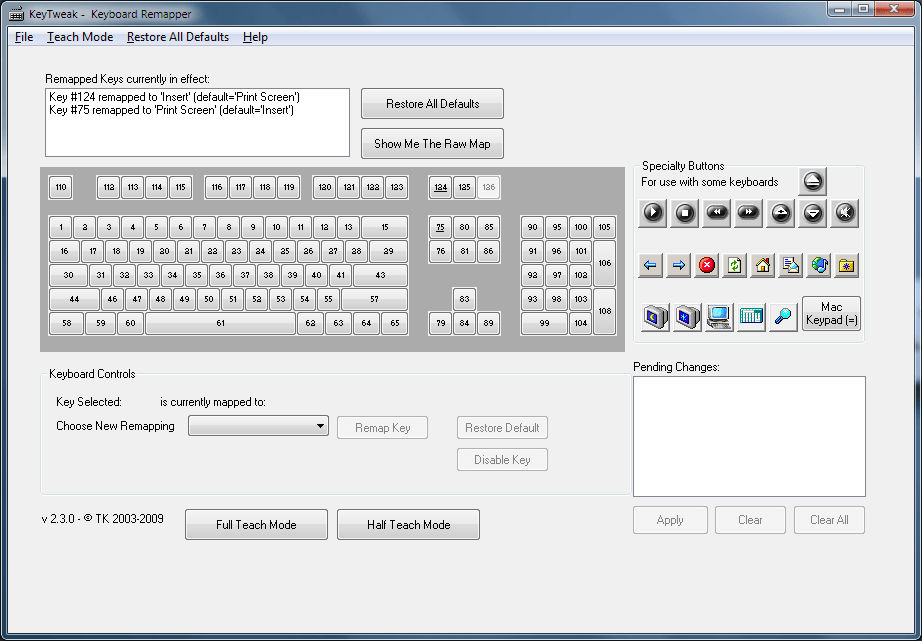
Task: Click the Wake monitor (star) specialty button
Action: tap(687, 317)
